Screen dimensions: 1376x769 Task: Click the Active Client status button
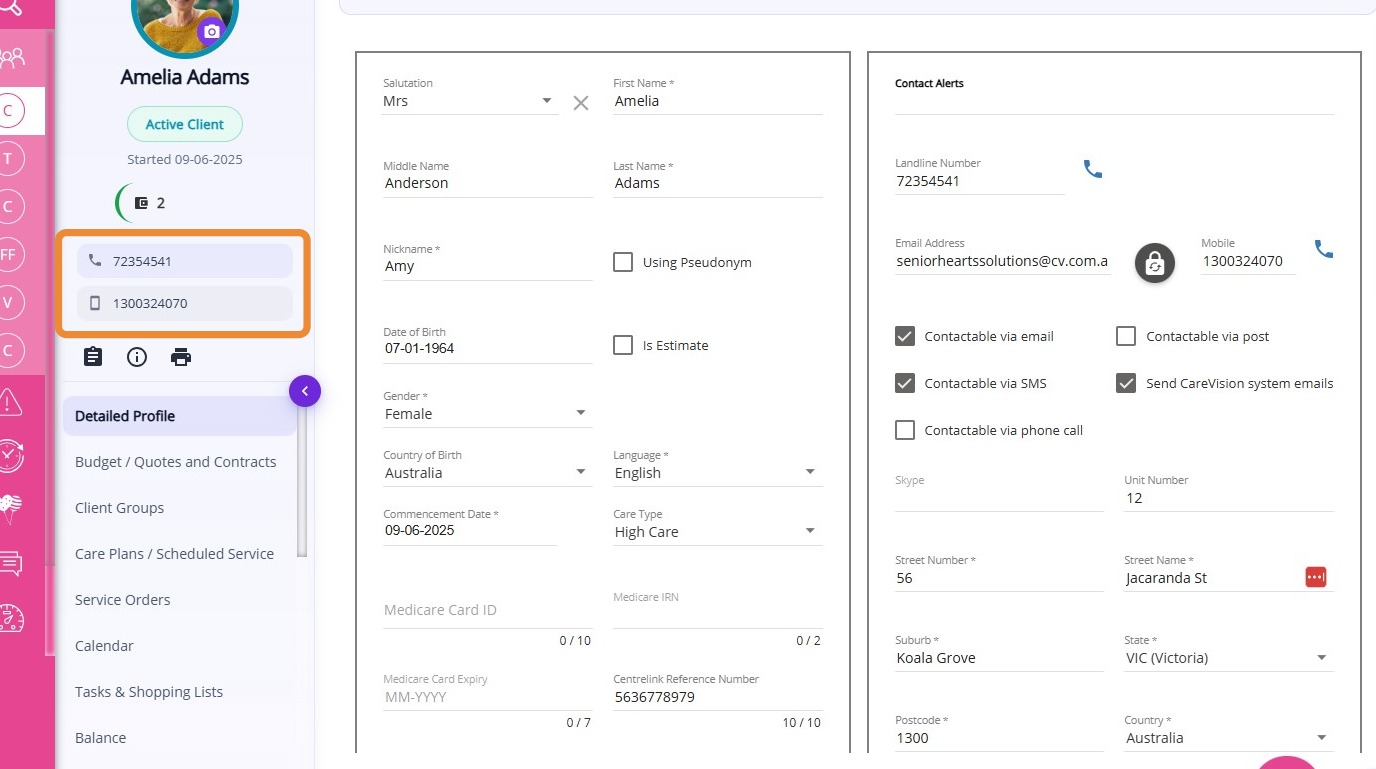(x=185, y=124)
